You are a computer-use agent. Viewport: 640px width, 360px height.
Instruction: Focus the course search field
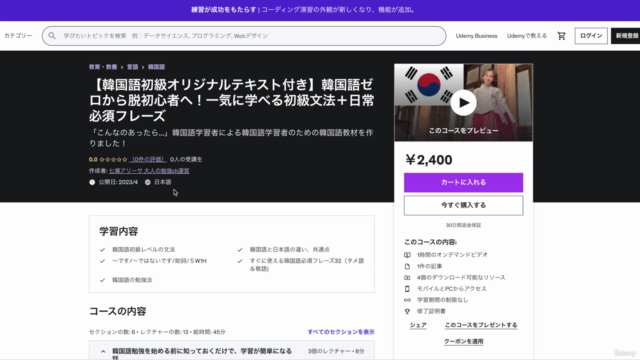[x=244, y=36]
